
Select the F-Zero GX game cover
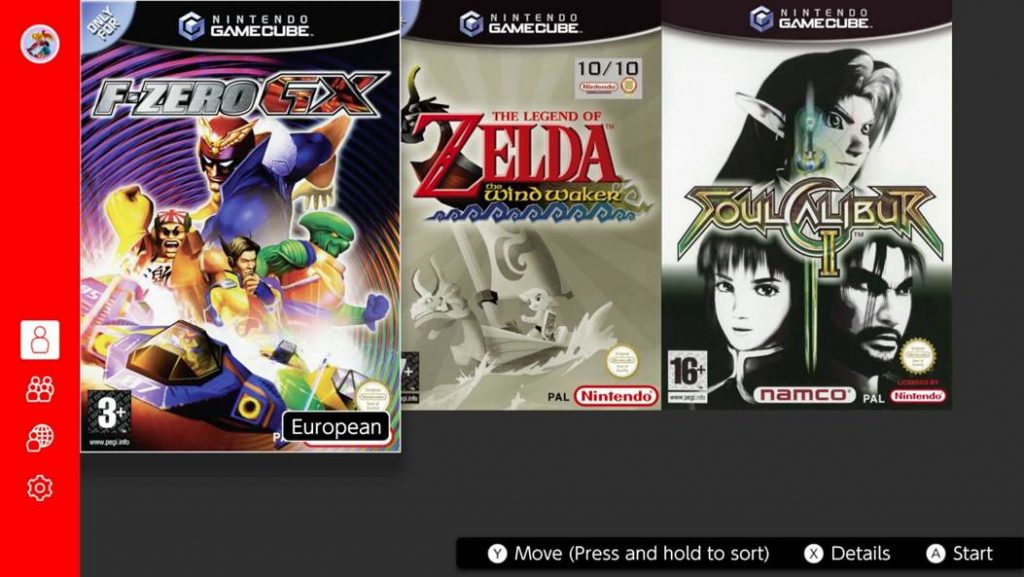point(240,226)
